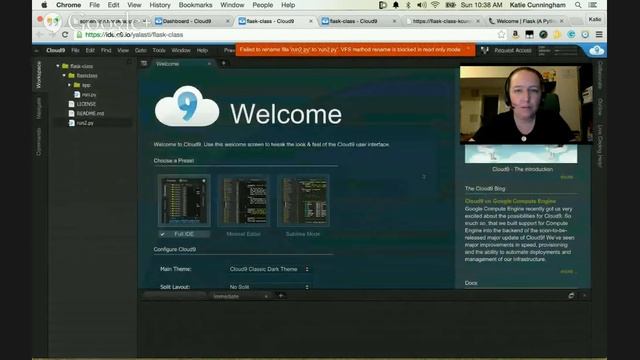Dismiss the red rename error notification

click(x=468, y=49)
